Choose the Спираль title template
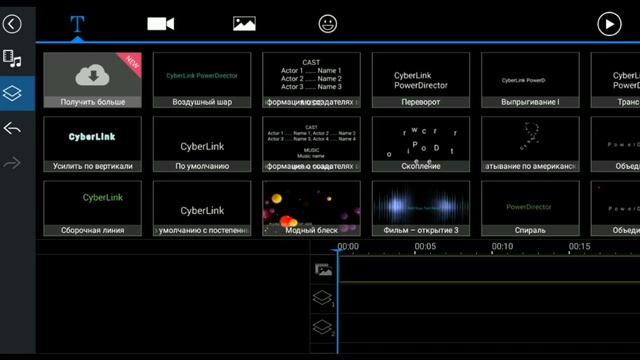Screen dimensions: 640x360 tap(530, 208)
